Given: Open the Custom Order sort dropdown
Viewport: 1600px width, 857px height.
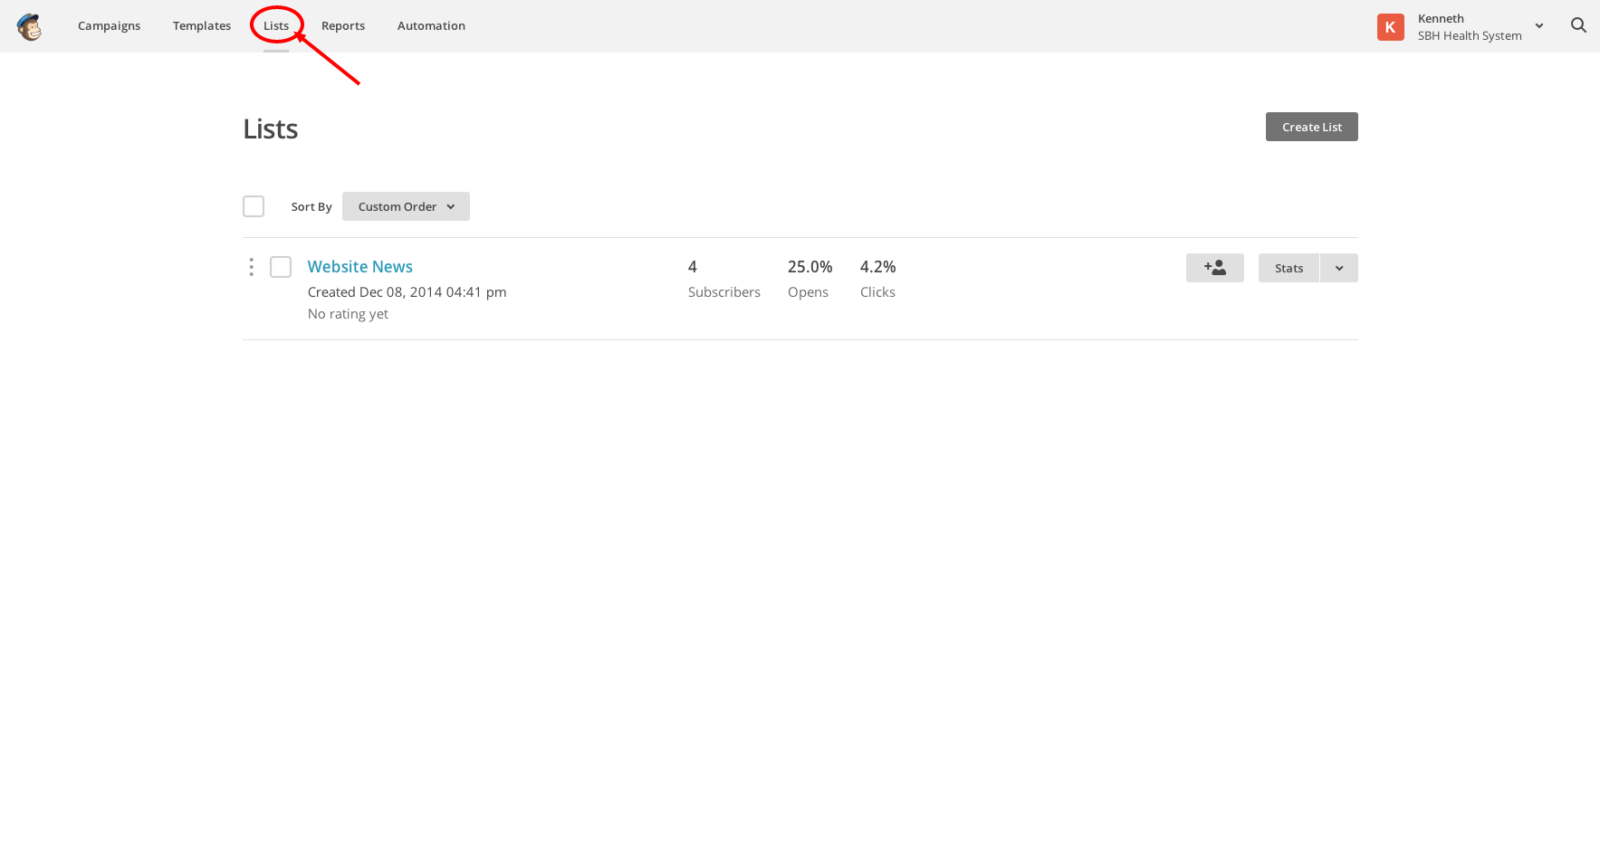Looking at the screenshot, I should (x=405, y=207).
